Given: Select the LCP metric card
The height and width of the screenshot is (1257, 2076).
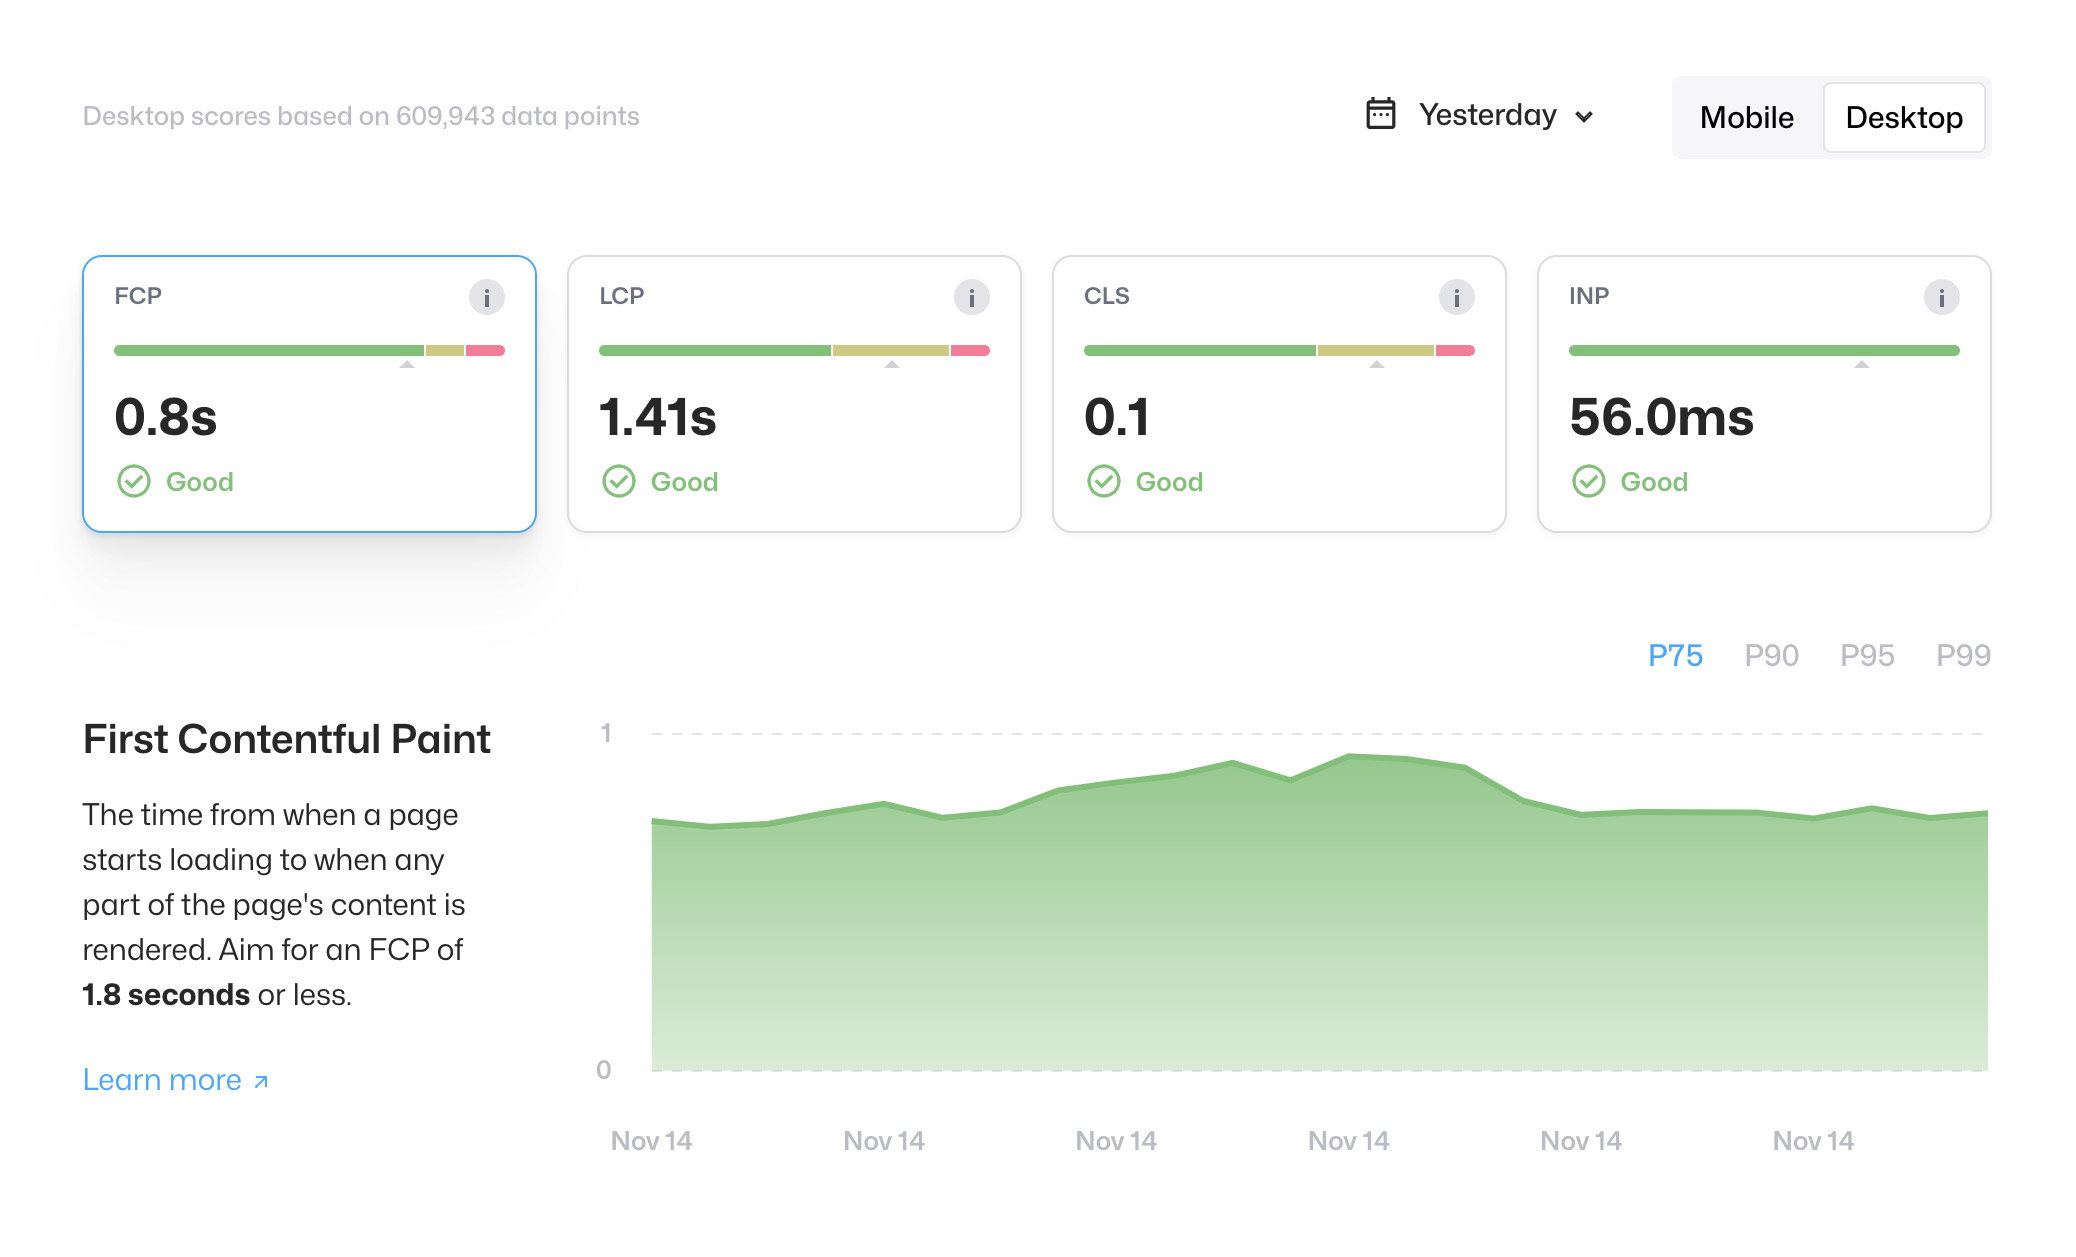Looking at the screenshot, I should click(x=794, y=394).
